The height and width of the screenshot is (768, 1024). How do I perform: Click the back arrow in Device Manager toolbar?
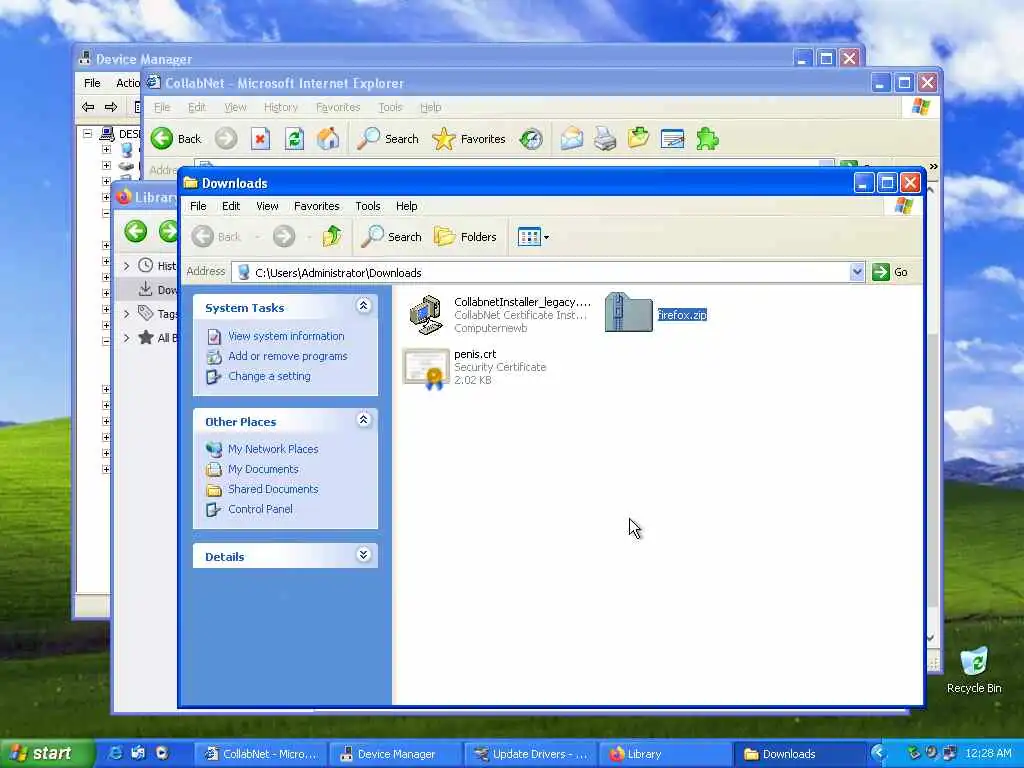[x=88, y=106]
